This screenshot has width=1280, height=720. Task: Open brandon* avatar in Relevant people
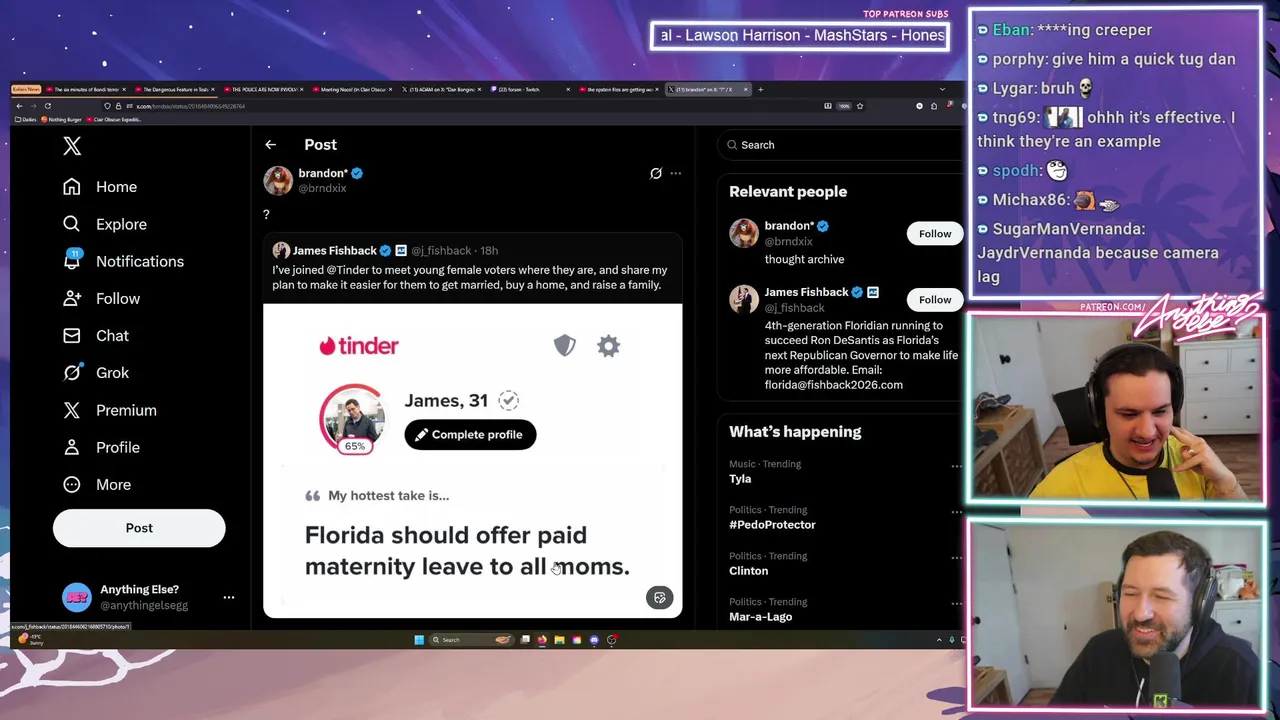744,232
